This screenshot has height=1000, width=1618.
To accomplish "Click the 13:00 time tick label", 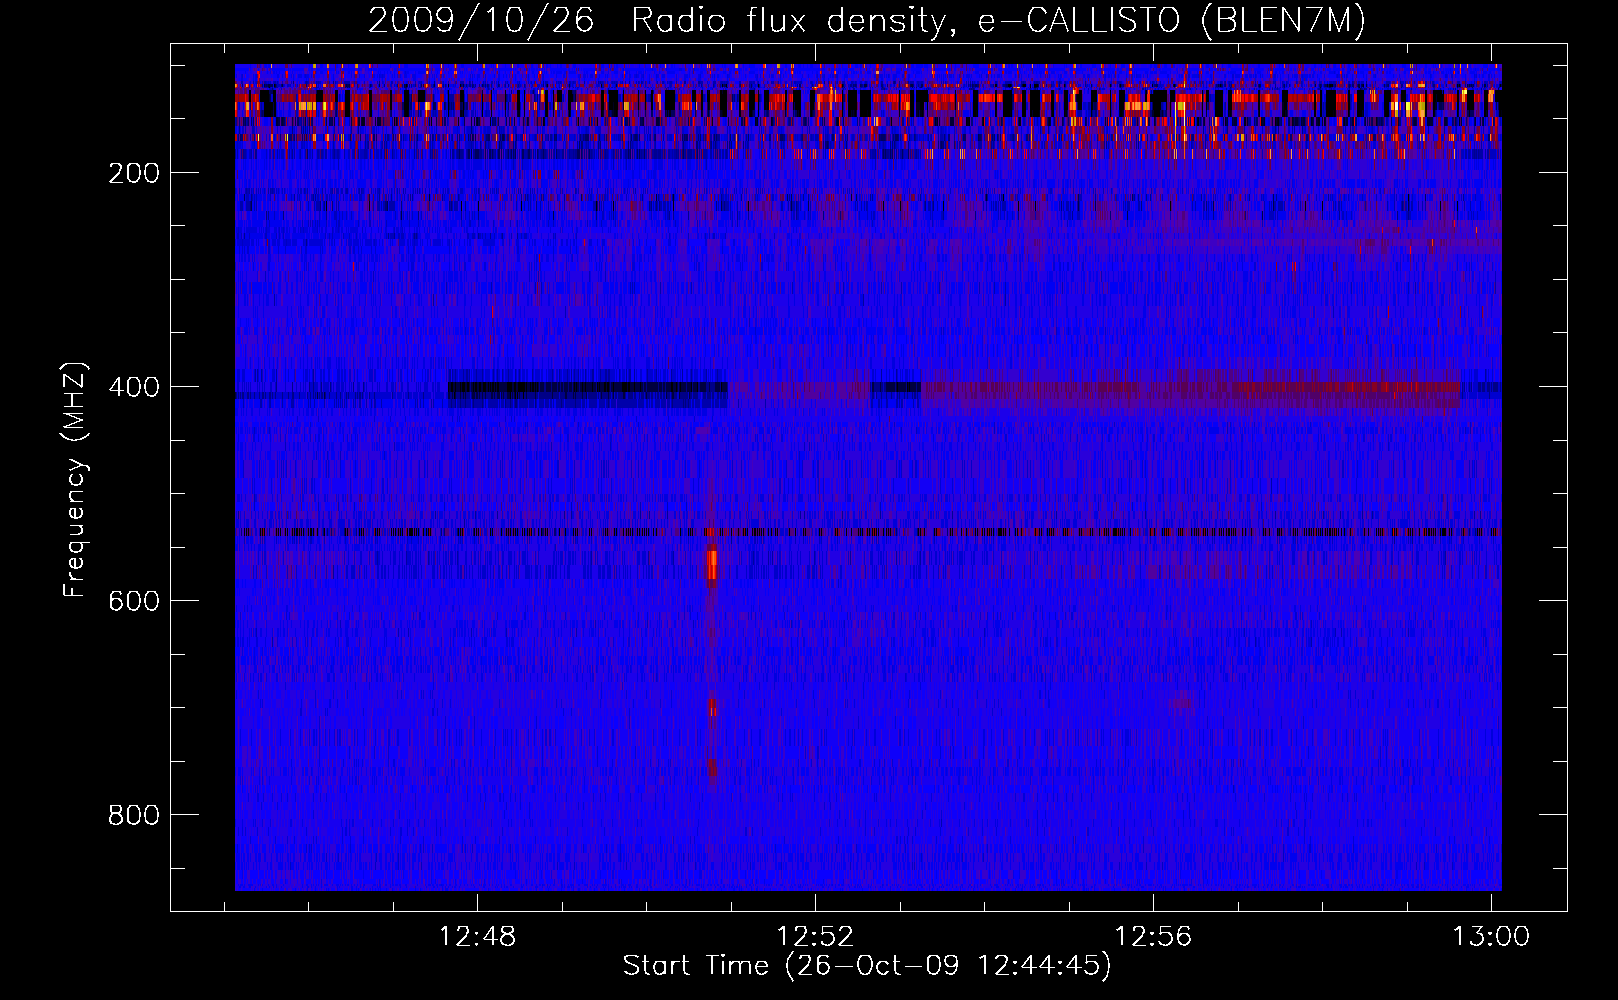I will [x=1492, y=936].
